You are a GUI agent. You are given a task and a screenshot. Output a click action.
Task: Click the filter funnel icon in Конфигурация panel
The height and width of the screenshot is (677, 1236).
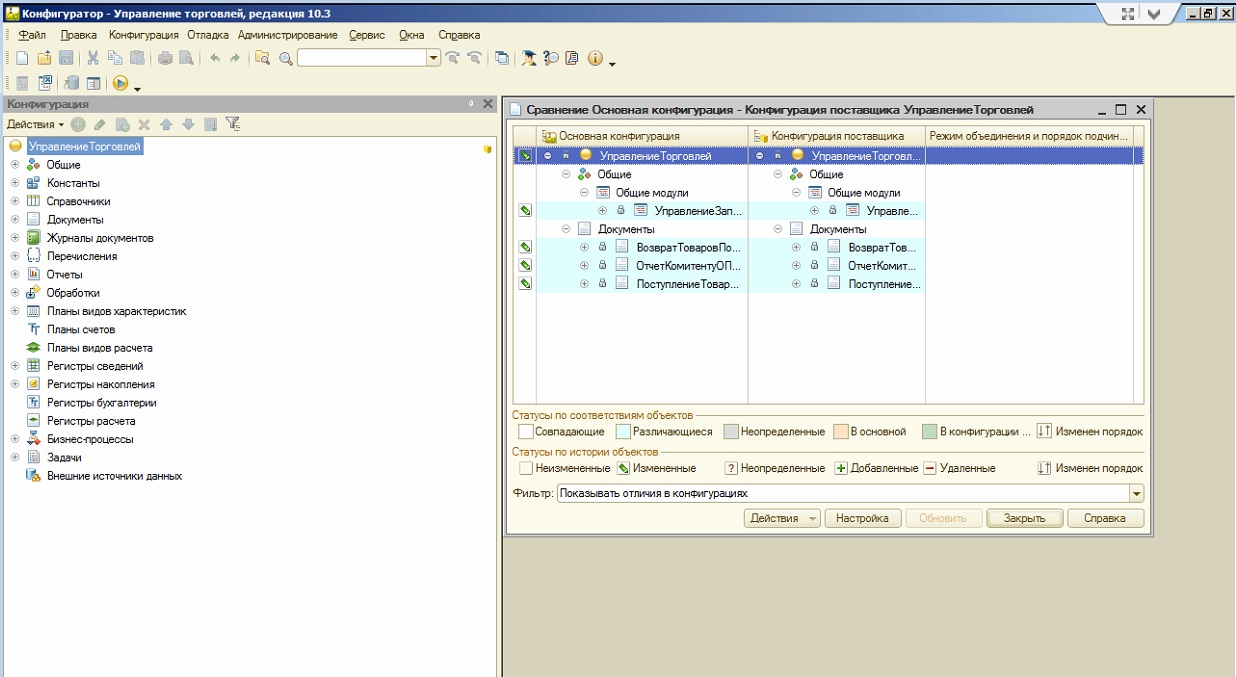[x=233, y=124]
